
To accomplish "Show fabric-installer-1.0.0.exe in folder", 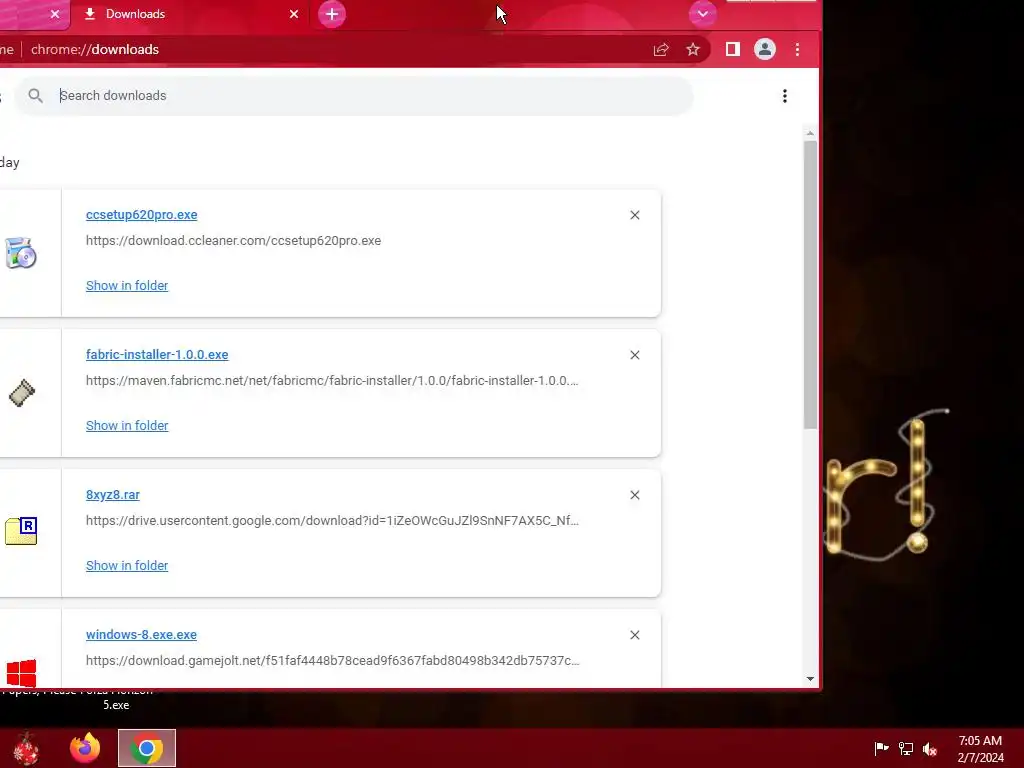I will (x=127, y=425).
